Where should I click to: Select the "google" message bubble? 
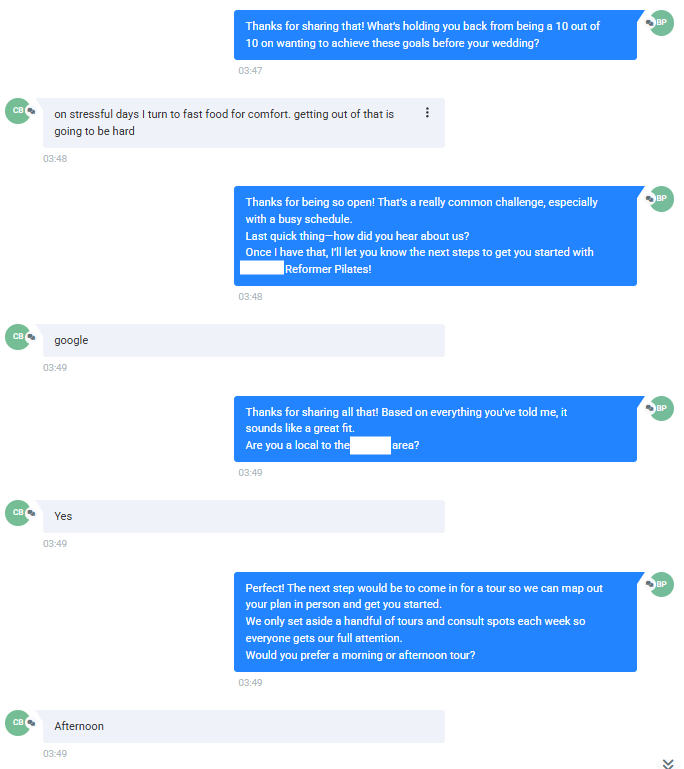[x=243, y=340]
